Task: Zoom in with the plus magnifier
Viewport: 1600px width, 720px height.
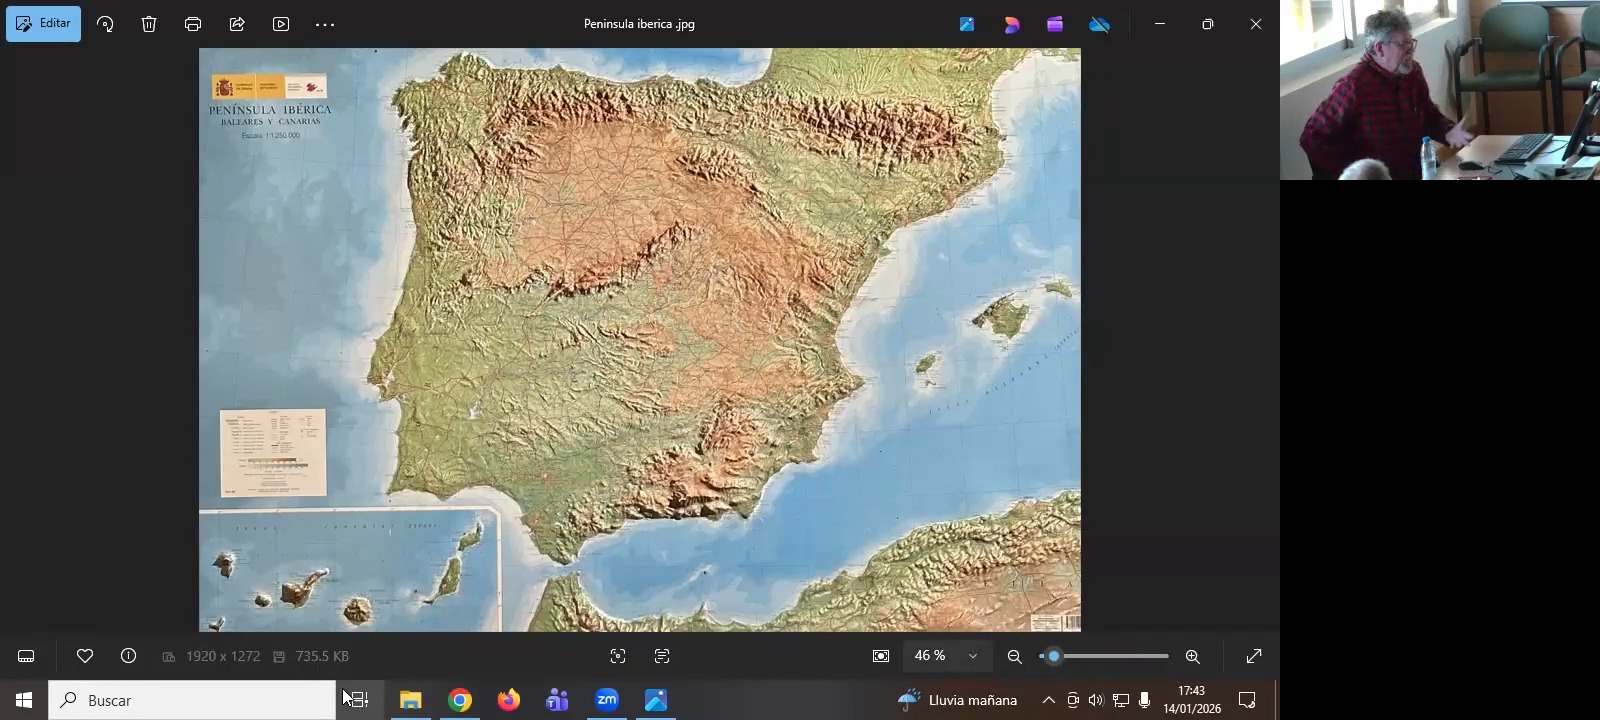Action: click(x=1193, y=657)
